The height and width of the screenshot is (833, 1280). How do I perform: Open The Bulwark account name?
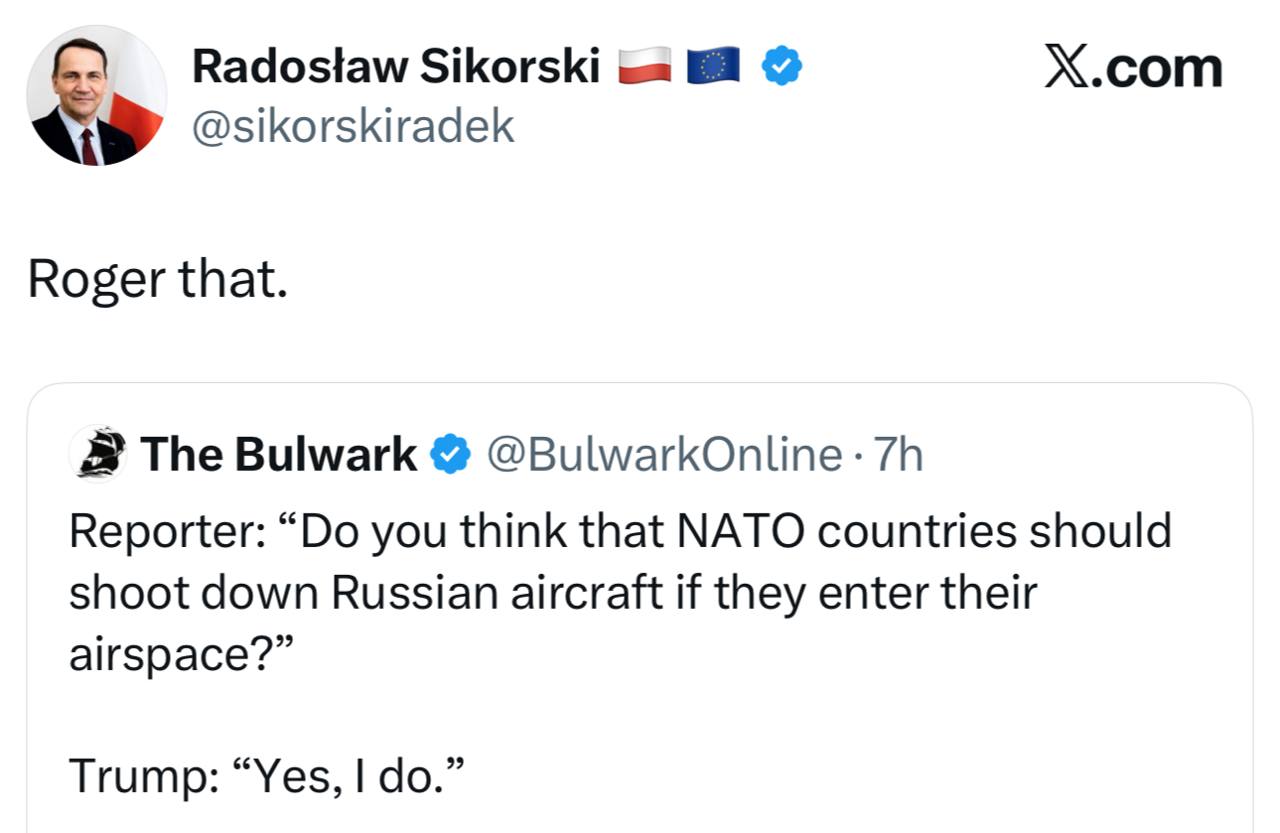click(x=279, y=455)
